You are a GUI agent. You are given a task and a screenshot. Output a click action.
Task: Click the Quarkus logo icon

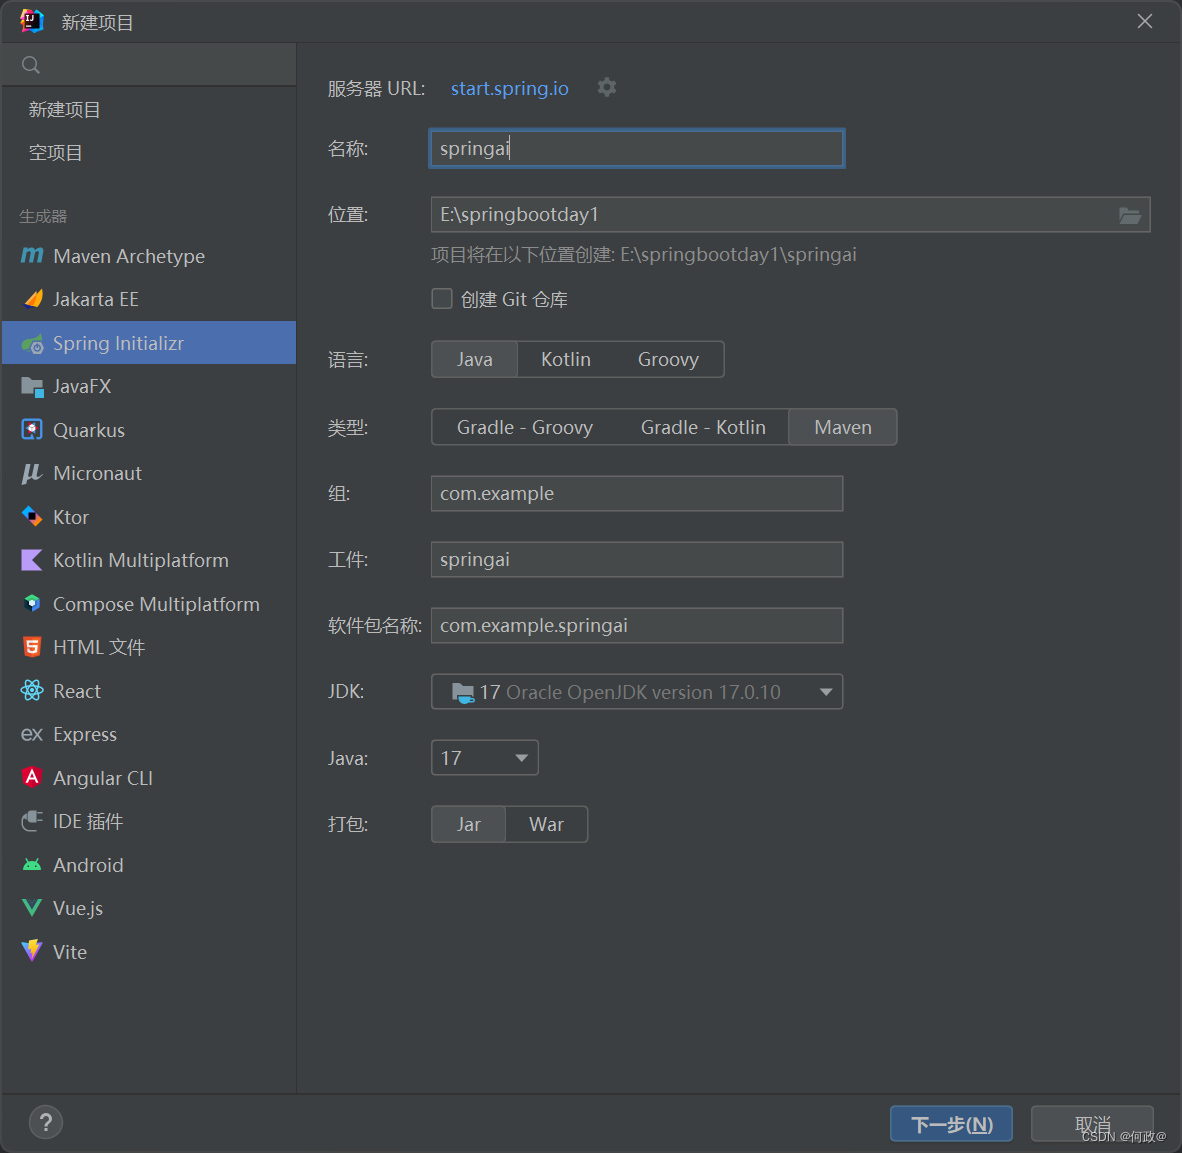pyautogui.click(x=32, y=430)
